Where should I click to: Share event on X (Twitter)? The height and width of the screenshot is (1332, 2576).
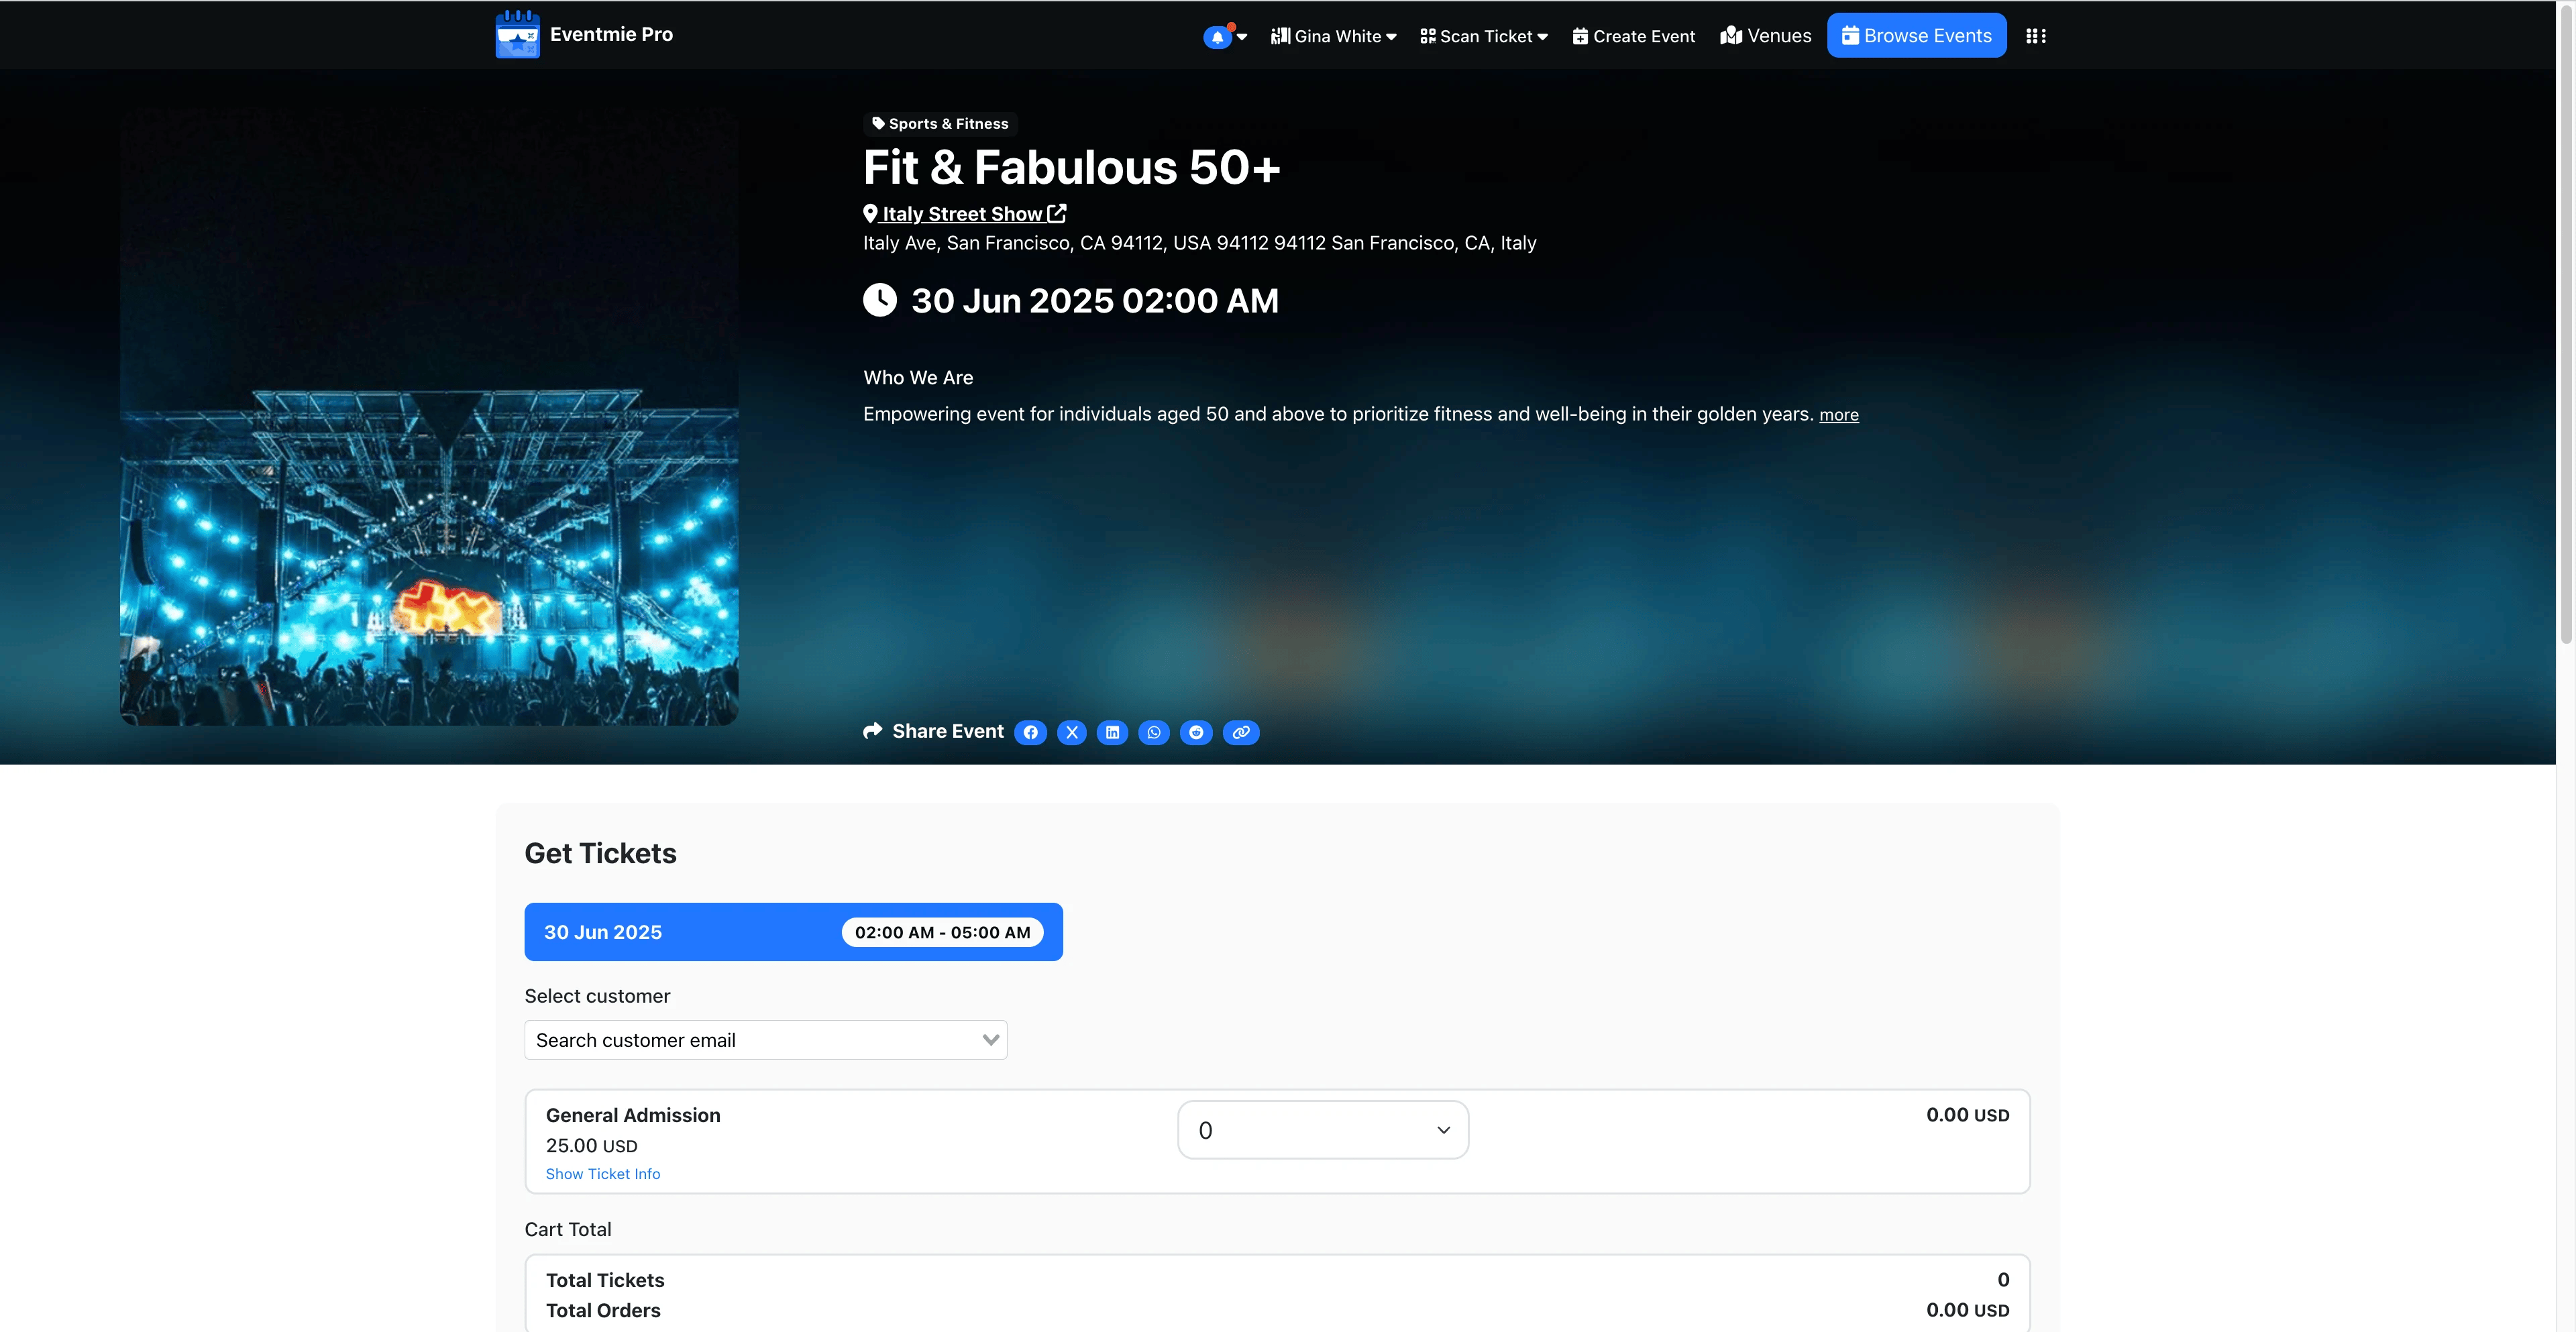click(1071, 733)
